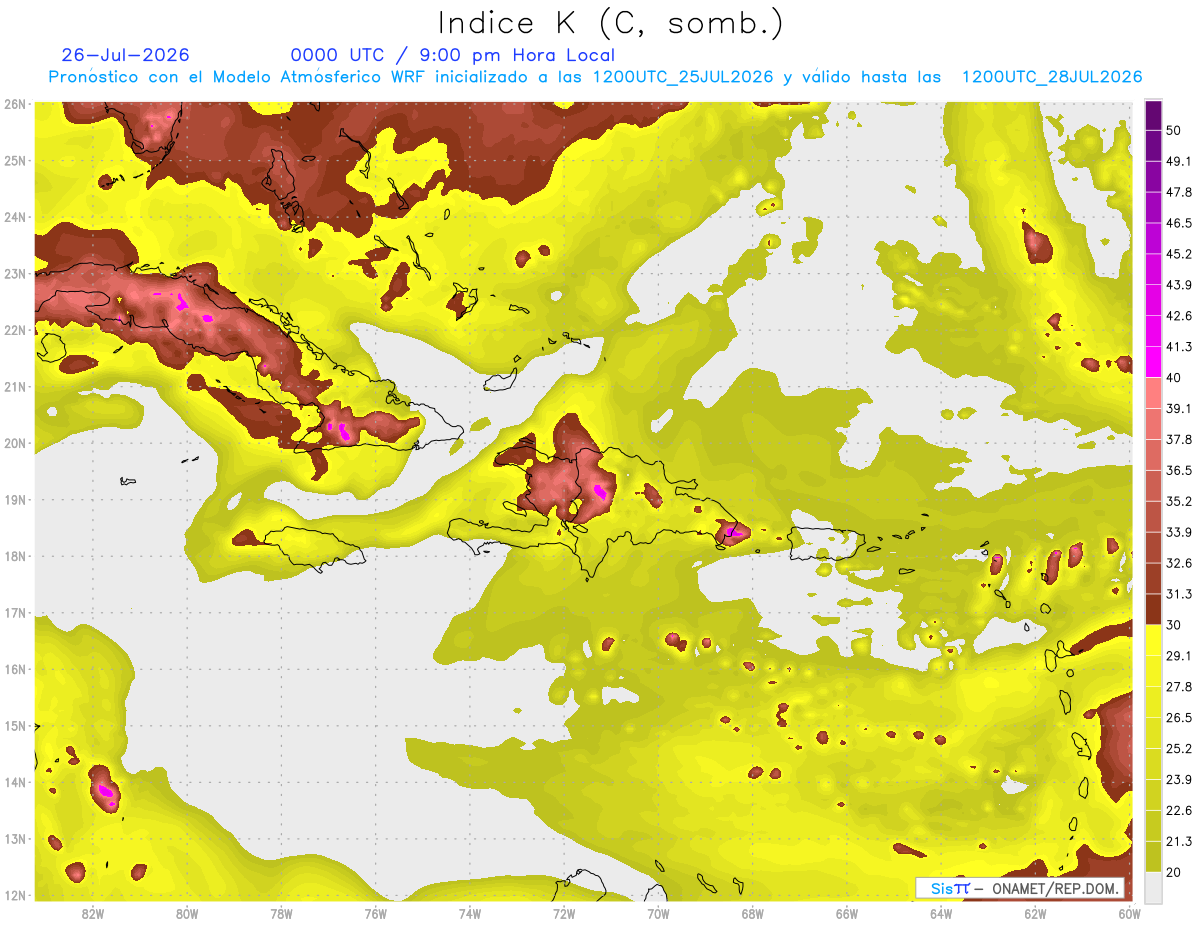The height and width of the screenshot is (927, 1200).
Task: Click the 25N latitude label
Action: click(x=15, y=160)
